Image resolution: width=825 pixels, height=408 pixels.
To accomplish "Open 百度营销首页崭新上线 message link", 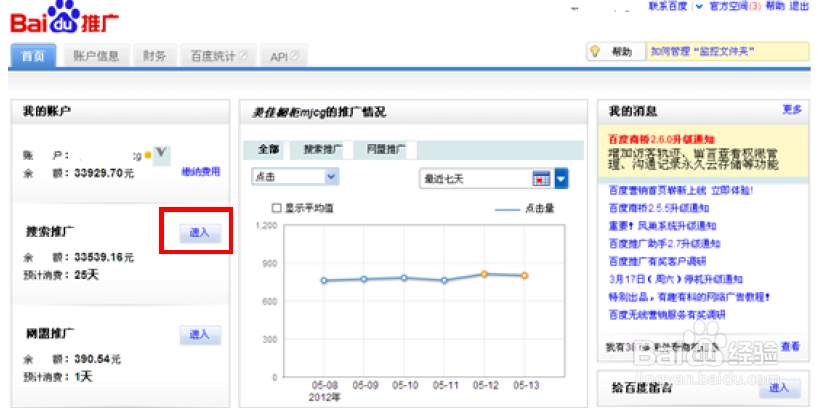I will point(681,191).
